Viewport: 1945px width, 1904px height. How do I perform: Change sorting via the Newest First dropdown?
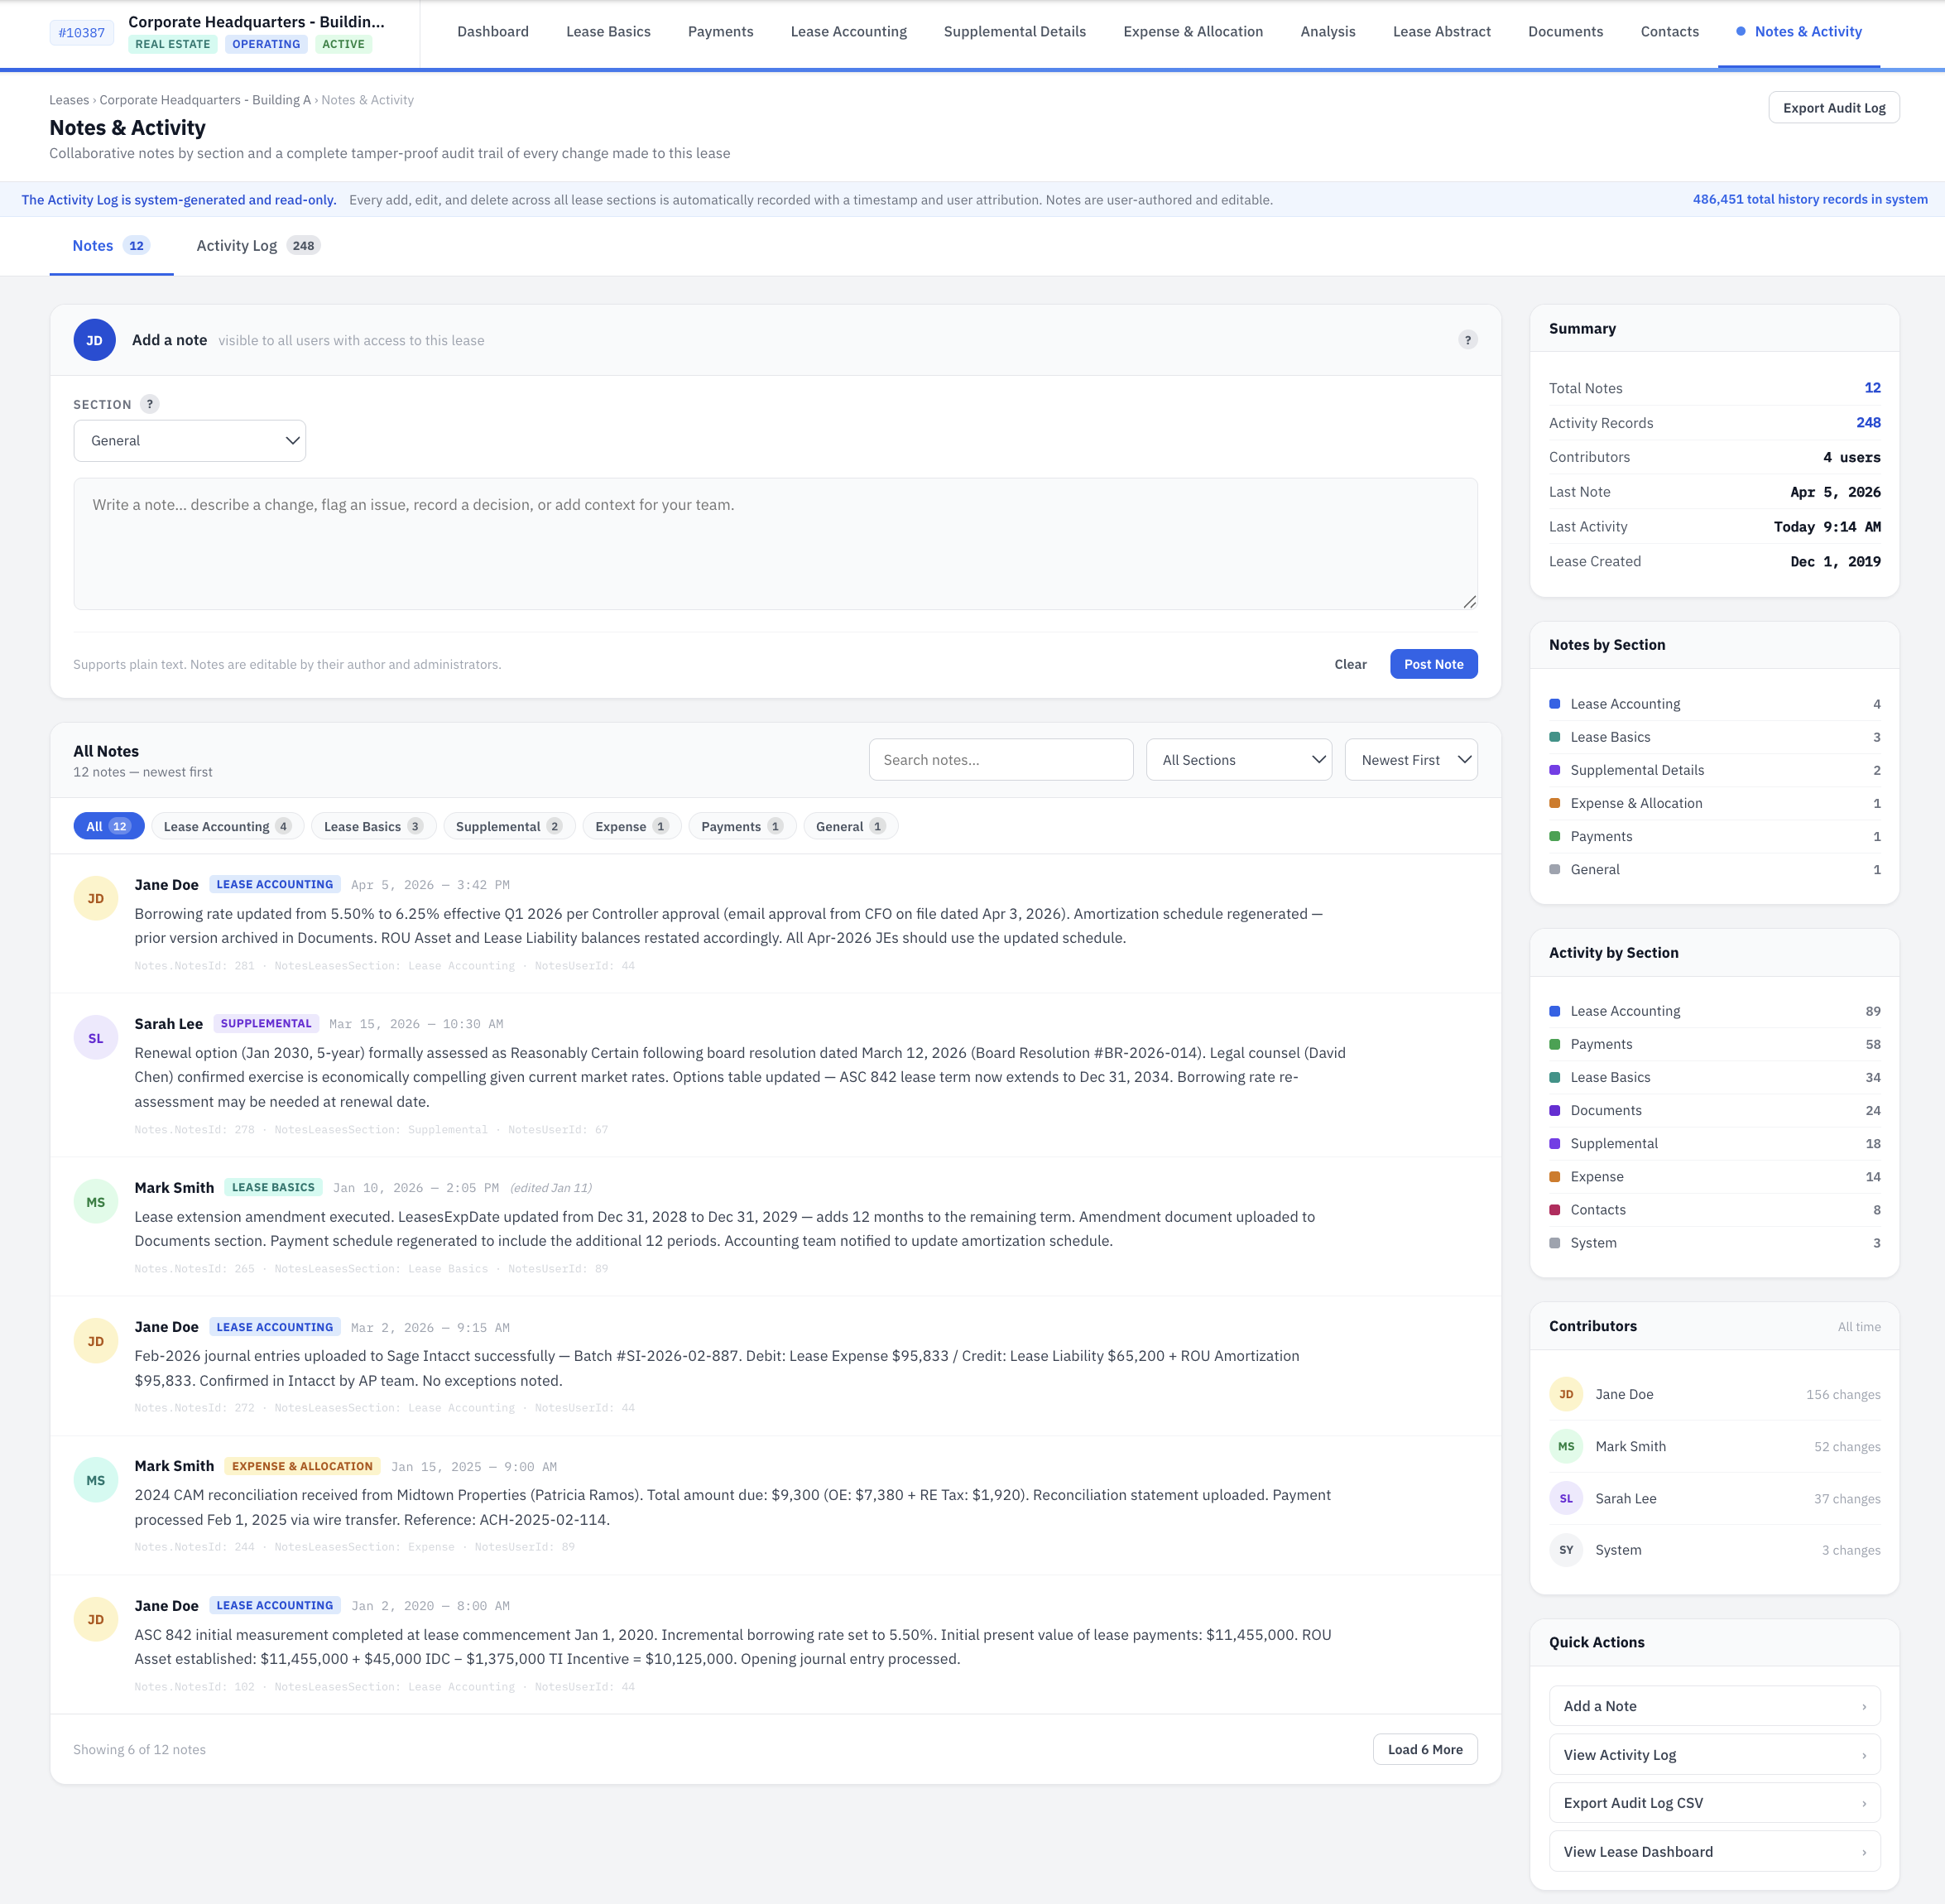(x=1411, y=759)
